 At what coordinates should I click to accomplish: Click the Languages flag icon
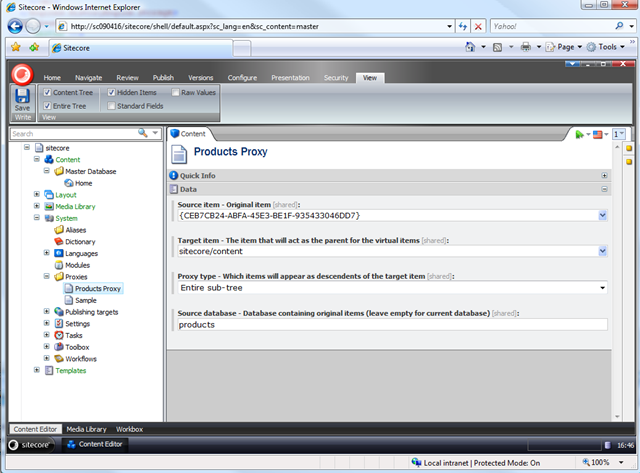pyautogui.click(x=59, y=253)
